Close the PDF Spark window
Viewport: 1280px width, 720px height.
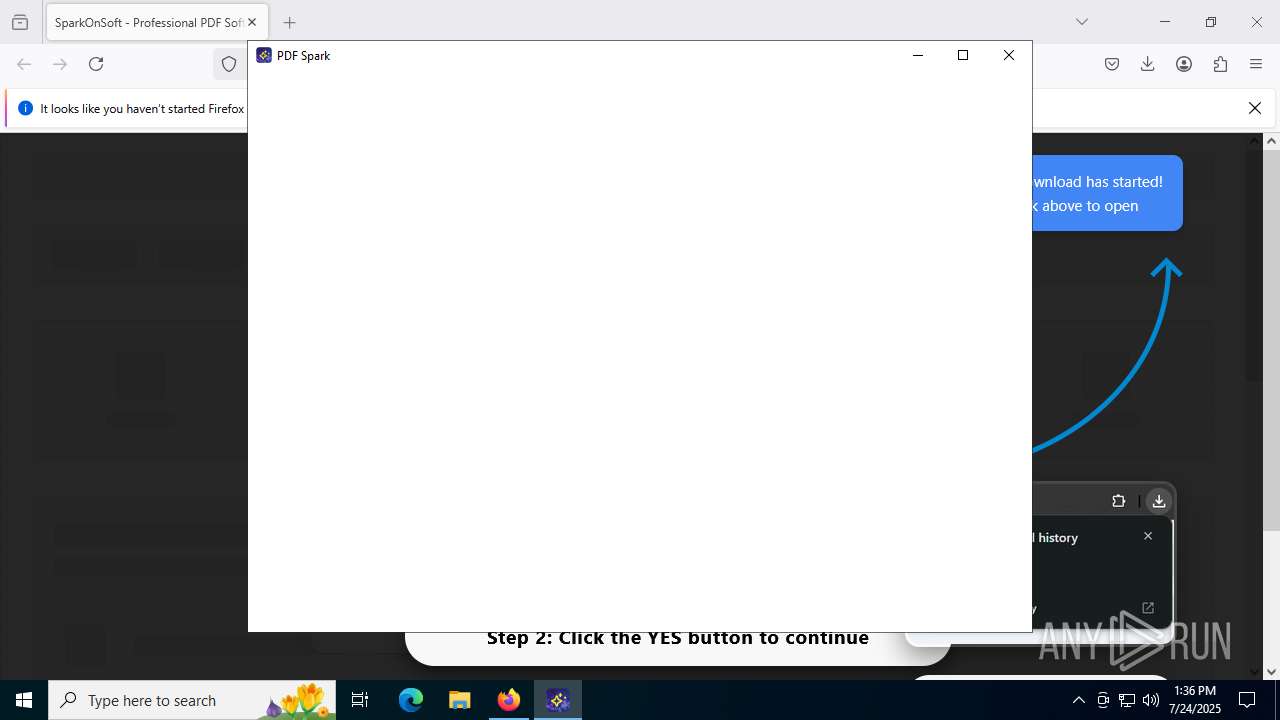tap(1009, 56)
